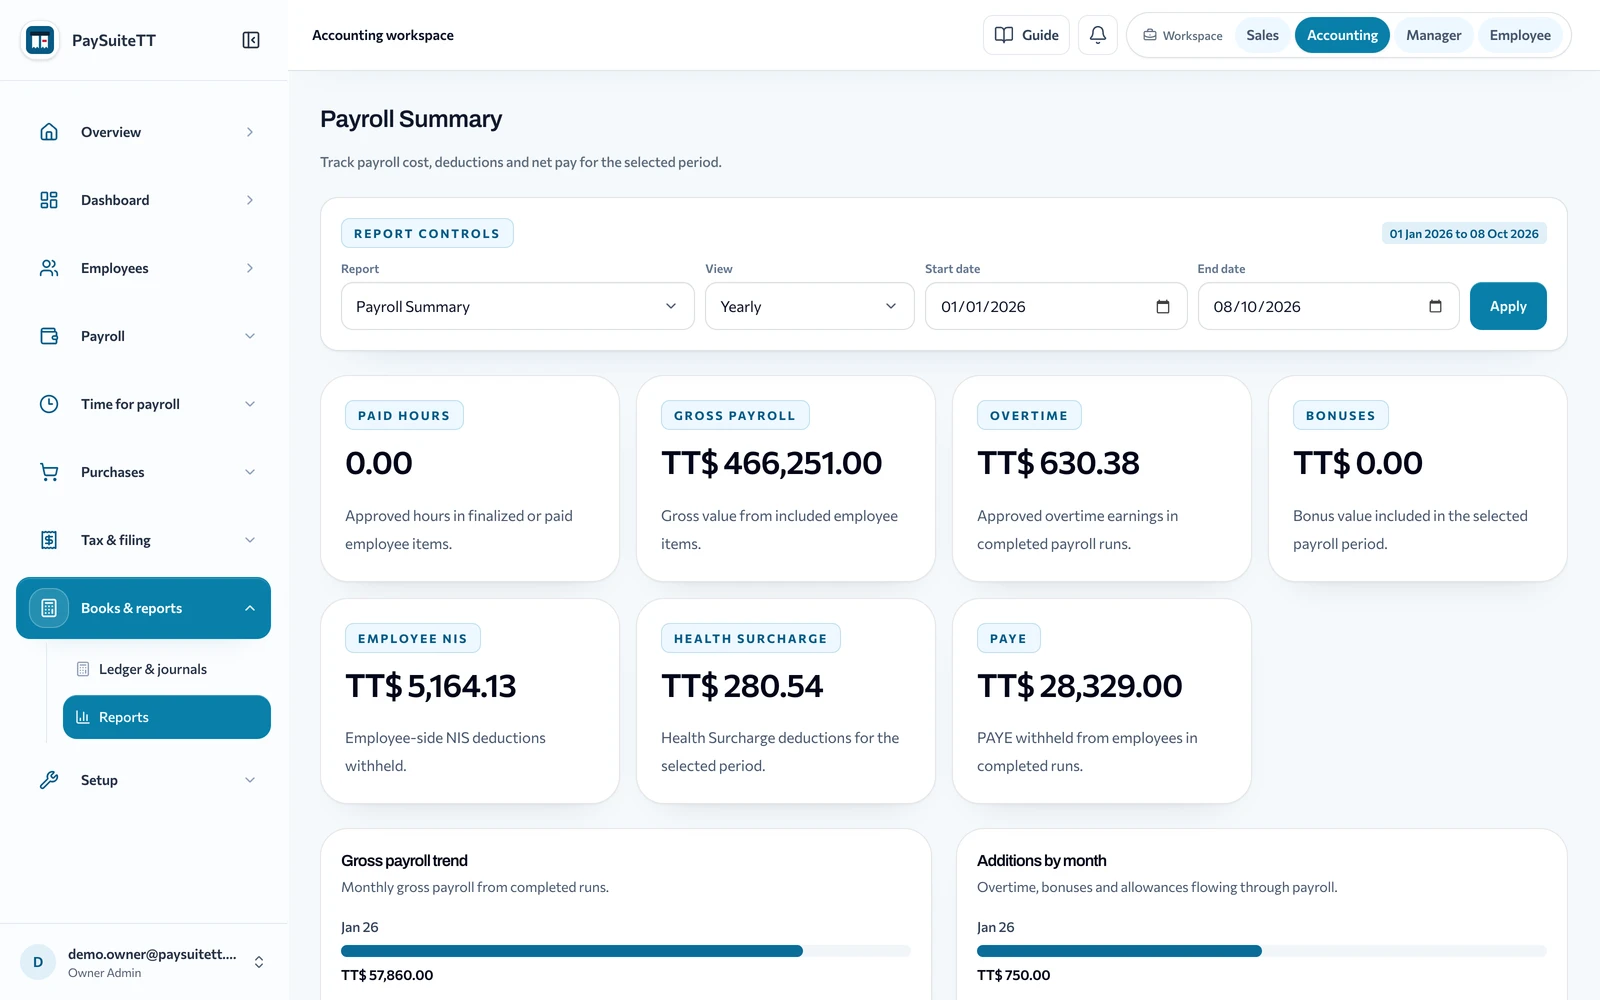Click the Reports bar chart icon

pos(83,717)
